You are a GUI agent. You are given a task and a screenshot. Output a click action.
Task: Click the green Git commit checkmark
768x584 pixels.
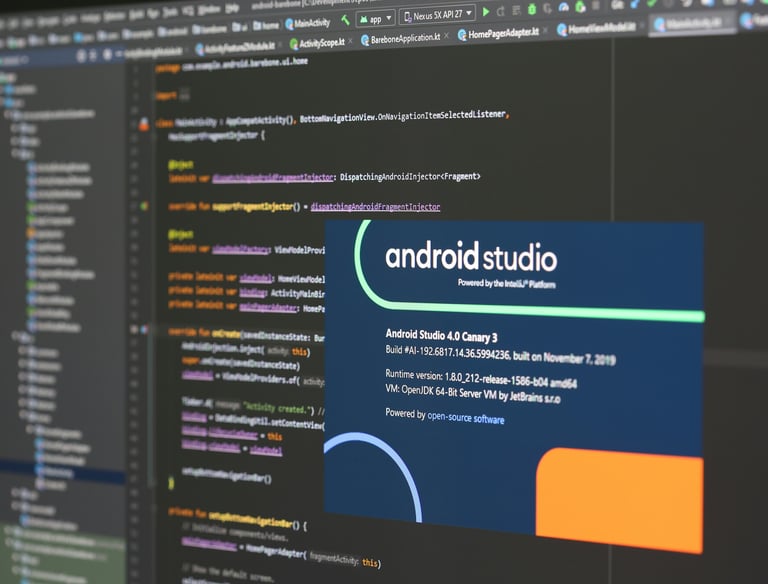point(652,4)
